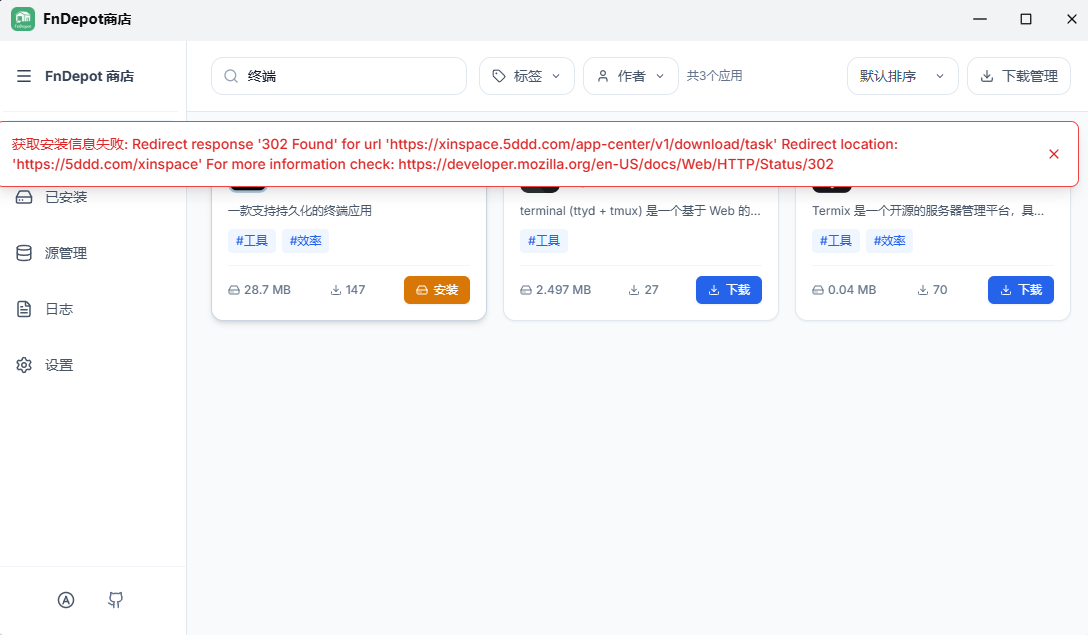The height and width of the screenshot is (635, 1088).
Task: Open the circled A icon at sidebar bottom
Action: coord(66,600)
